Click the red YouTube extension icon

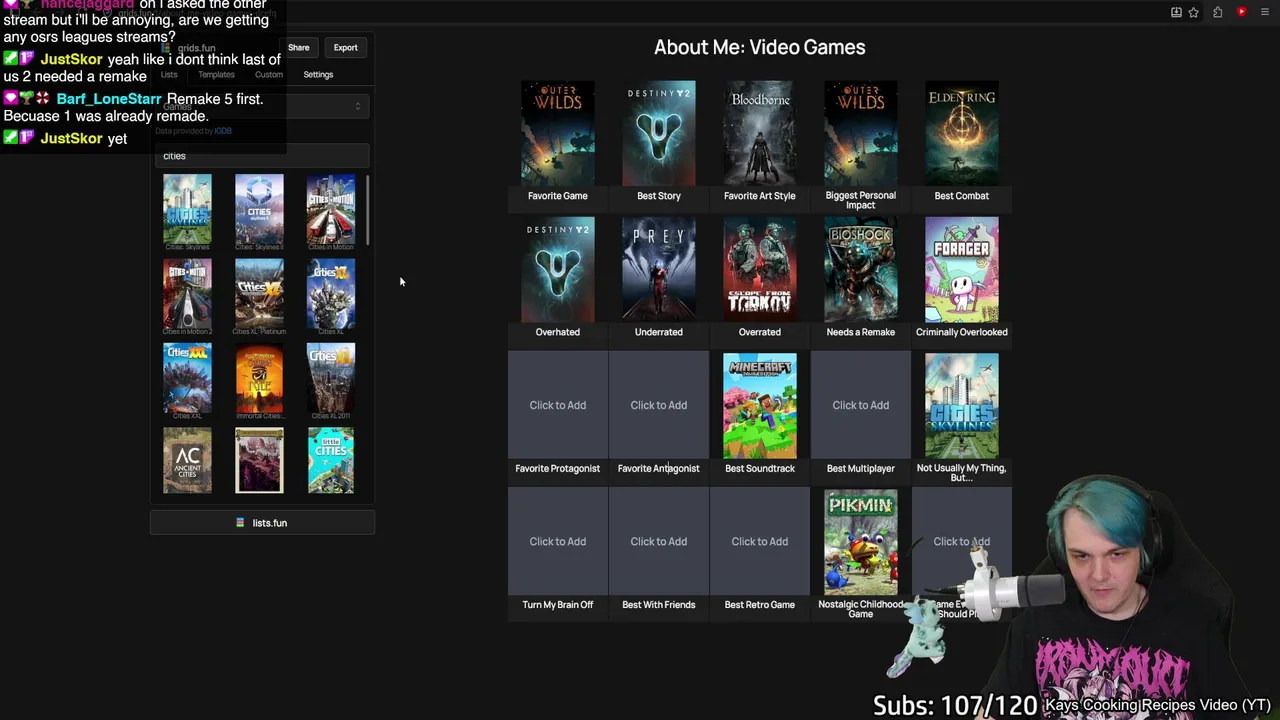[1241, 12]
